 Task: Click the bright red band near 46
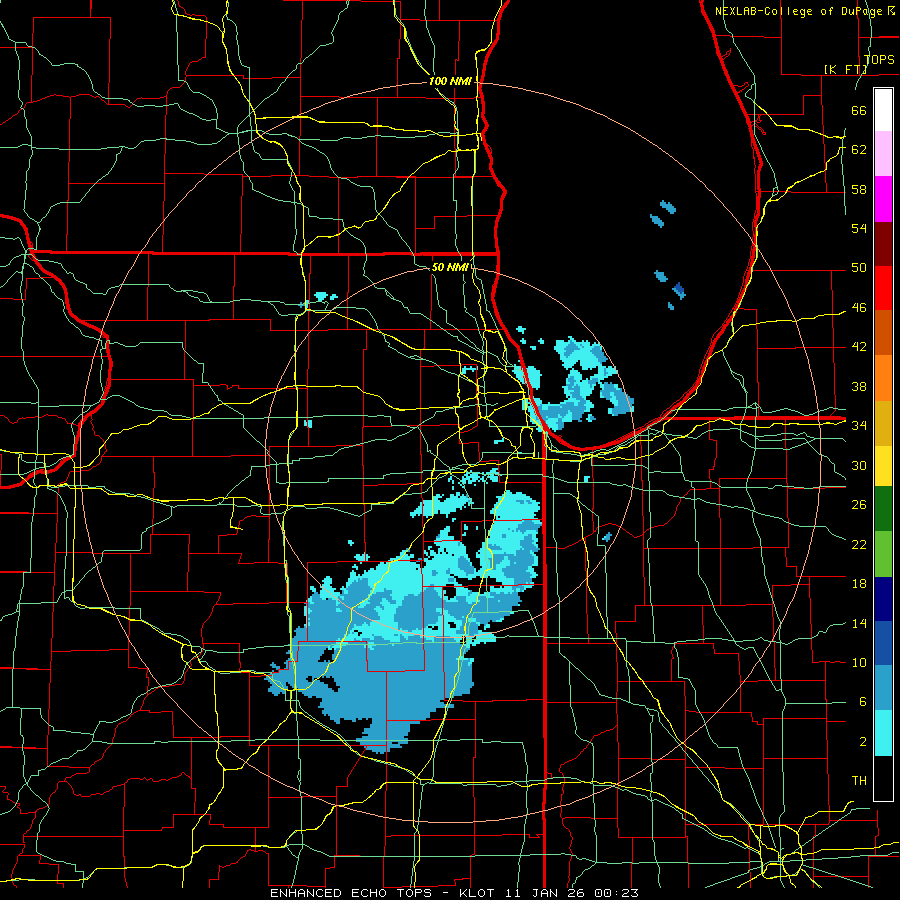point(883,288)
